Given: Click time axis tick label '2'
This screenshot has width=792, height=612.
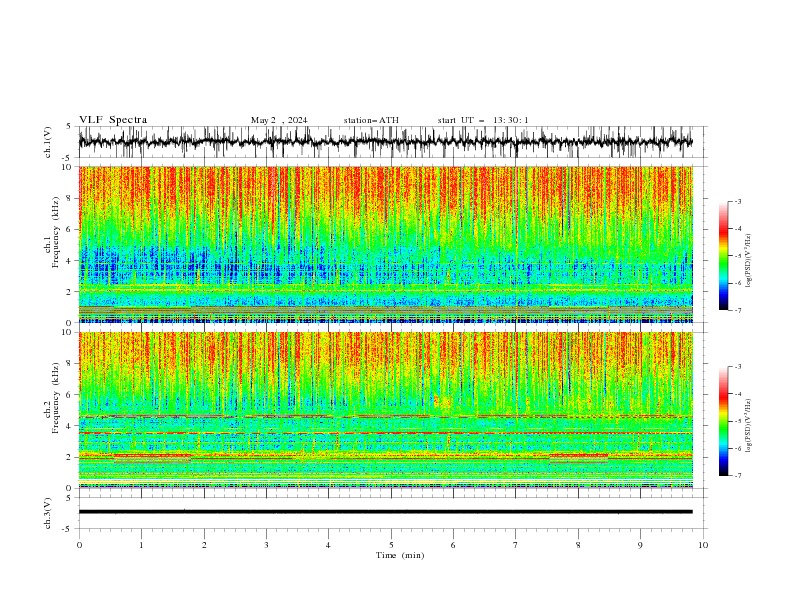Looking at the screenshot, I should point(204,545).
